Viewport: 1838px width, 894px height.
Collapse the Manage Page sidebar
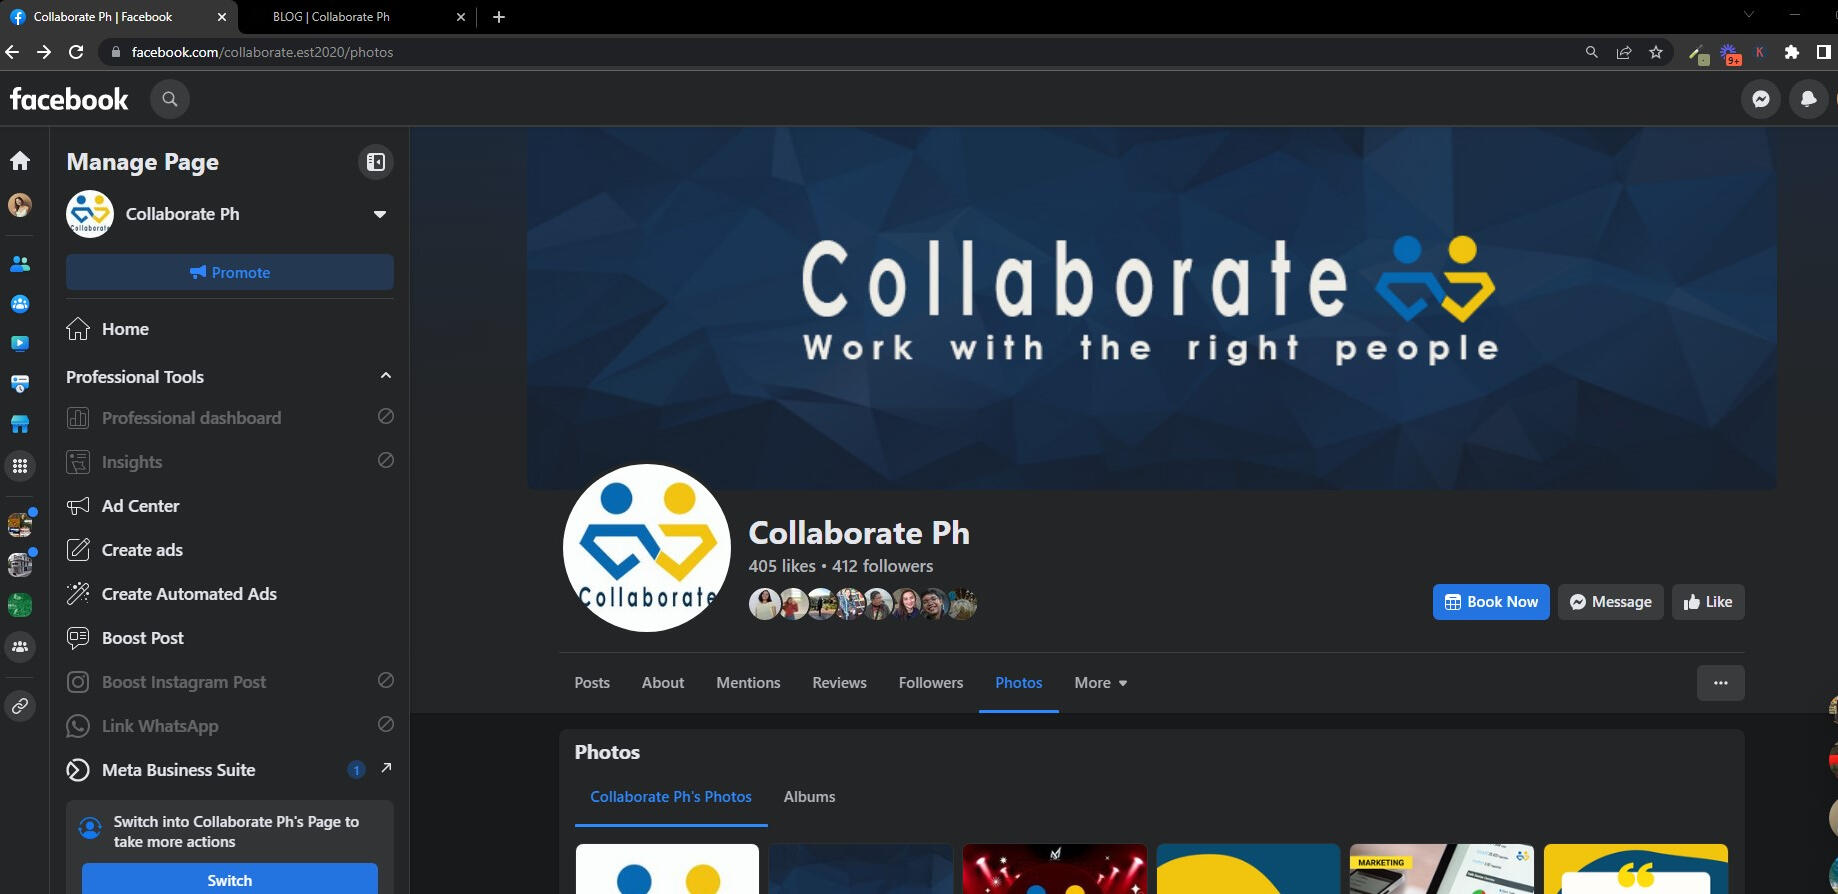pyautogui.click(x=376, y=162)
